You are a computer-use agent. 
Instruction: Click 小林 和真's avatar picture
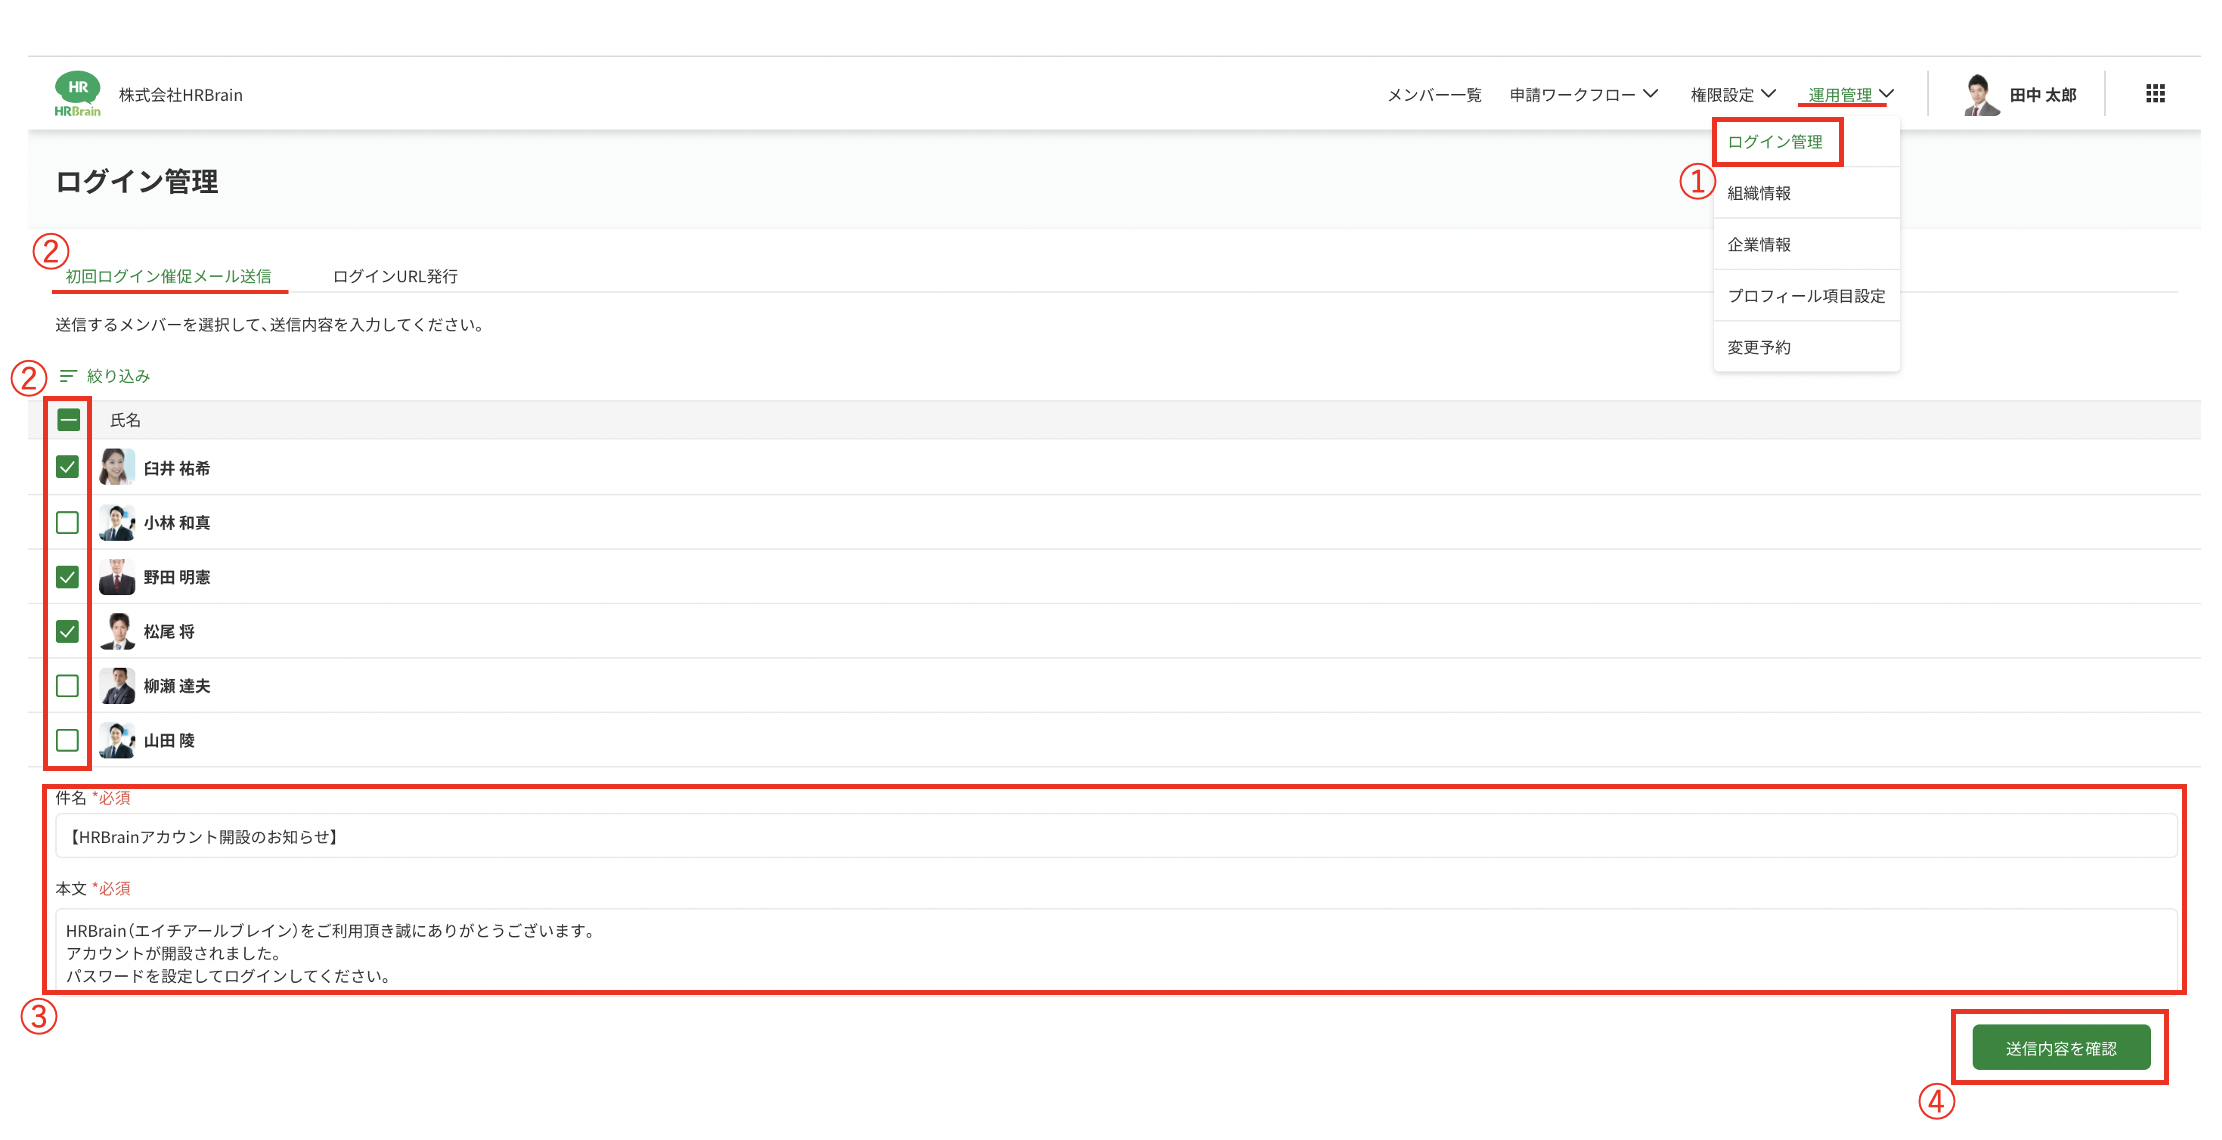click(x=117, y=523)
